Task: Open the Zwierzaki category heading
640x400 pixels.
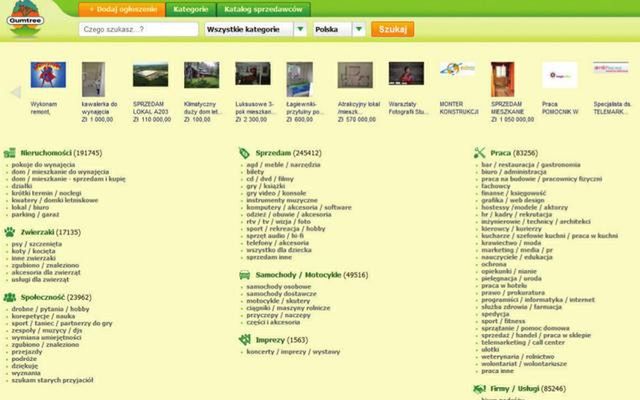Action: coord(37,232)
